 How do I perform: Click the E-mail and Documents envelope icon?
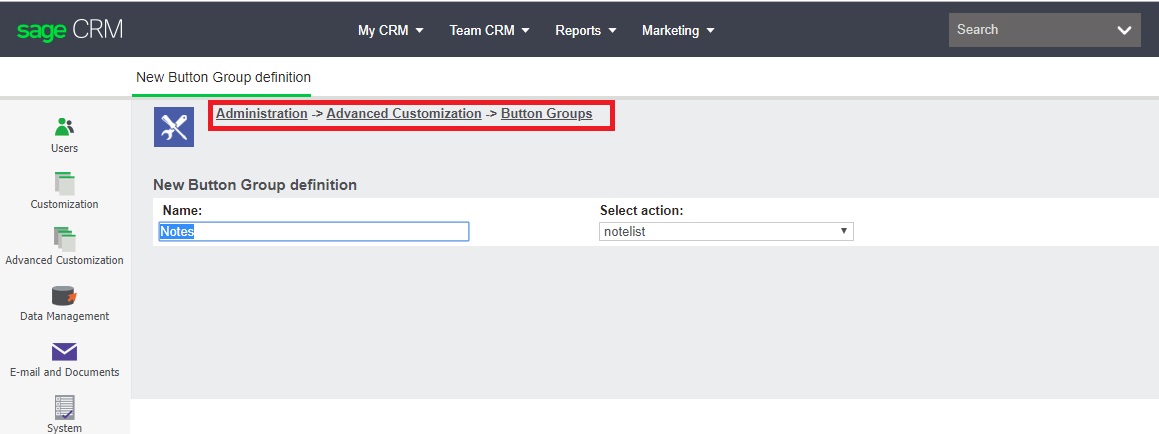[64, 351]
